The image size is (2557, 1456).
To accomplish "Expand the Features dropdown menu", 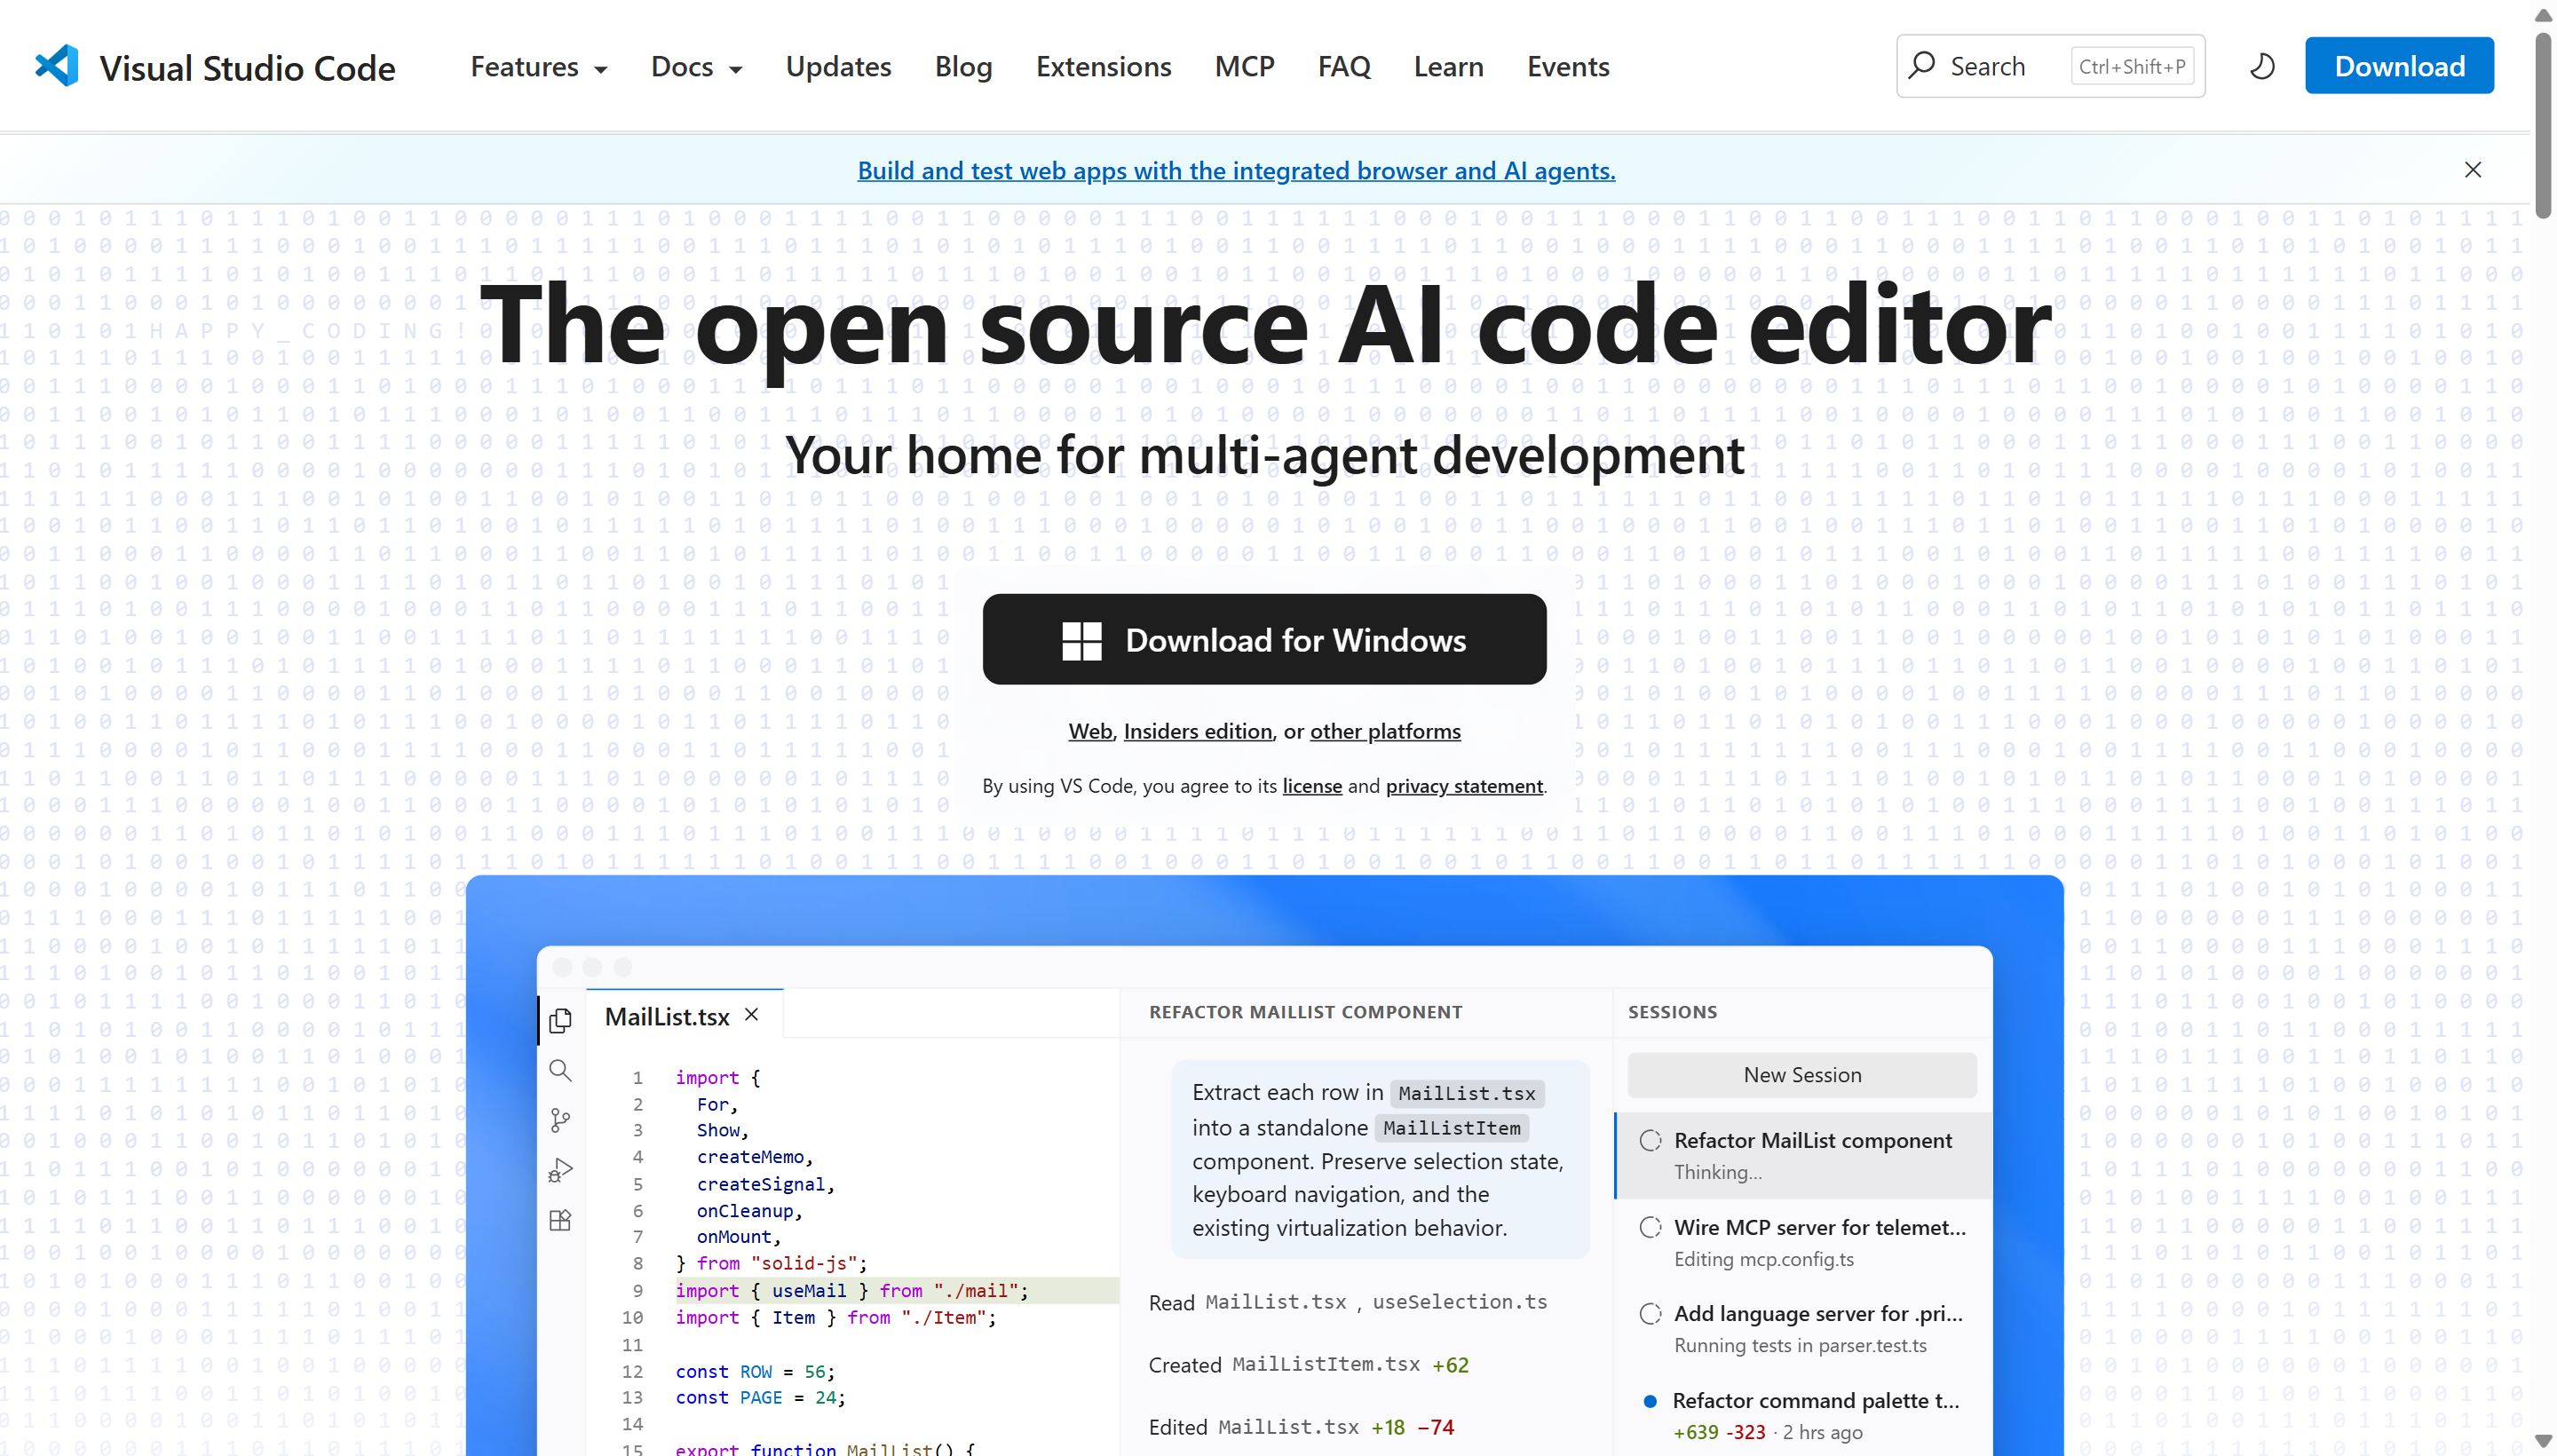I will tap(539, 67).
